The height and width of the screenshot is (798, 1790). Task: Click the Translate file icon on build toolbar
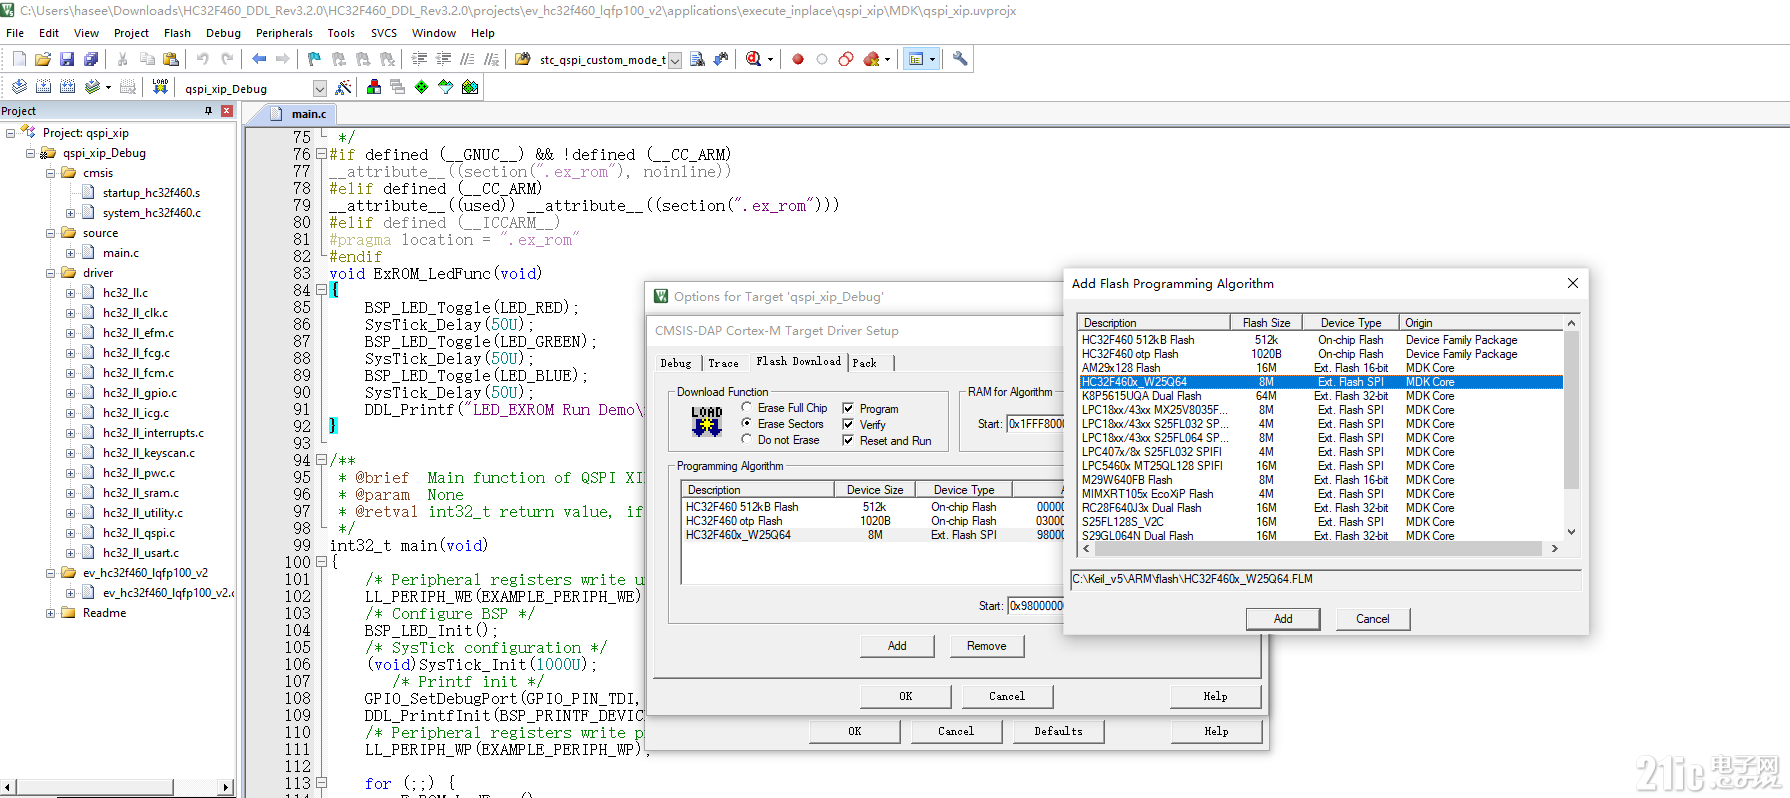tap(19, 87)
